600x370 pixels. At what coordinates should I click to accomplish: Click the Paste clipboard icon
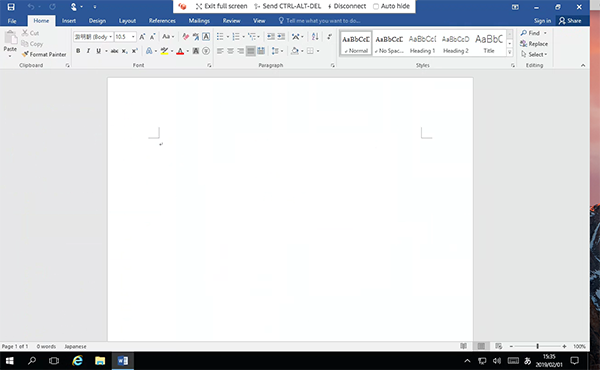pyautogui.click(x=10, y=38)
